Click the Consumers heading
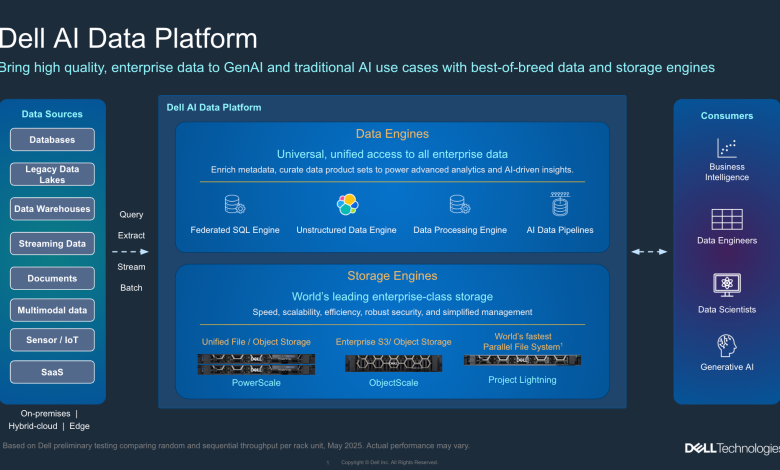 [727, 116]
